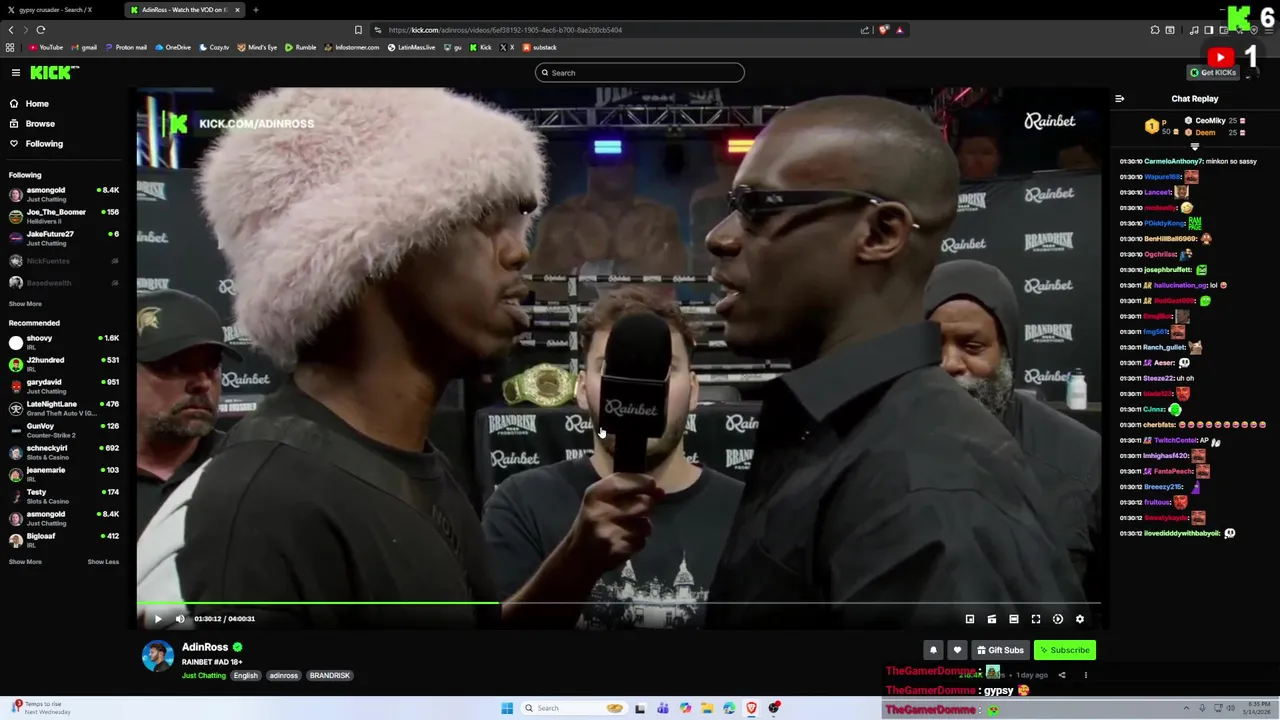Open the Windows Start menu
Screen dimensions: 1280x720
click(x=507, y=708)
